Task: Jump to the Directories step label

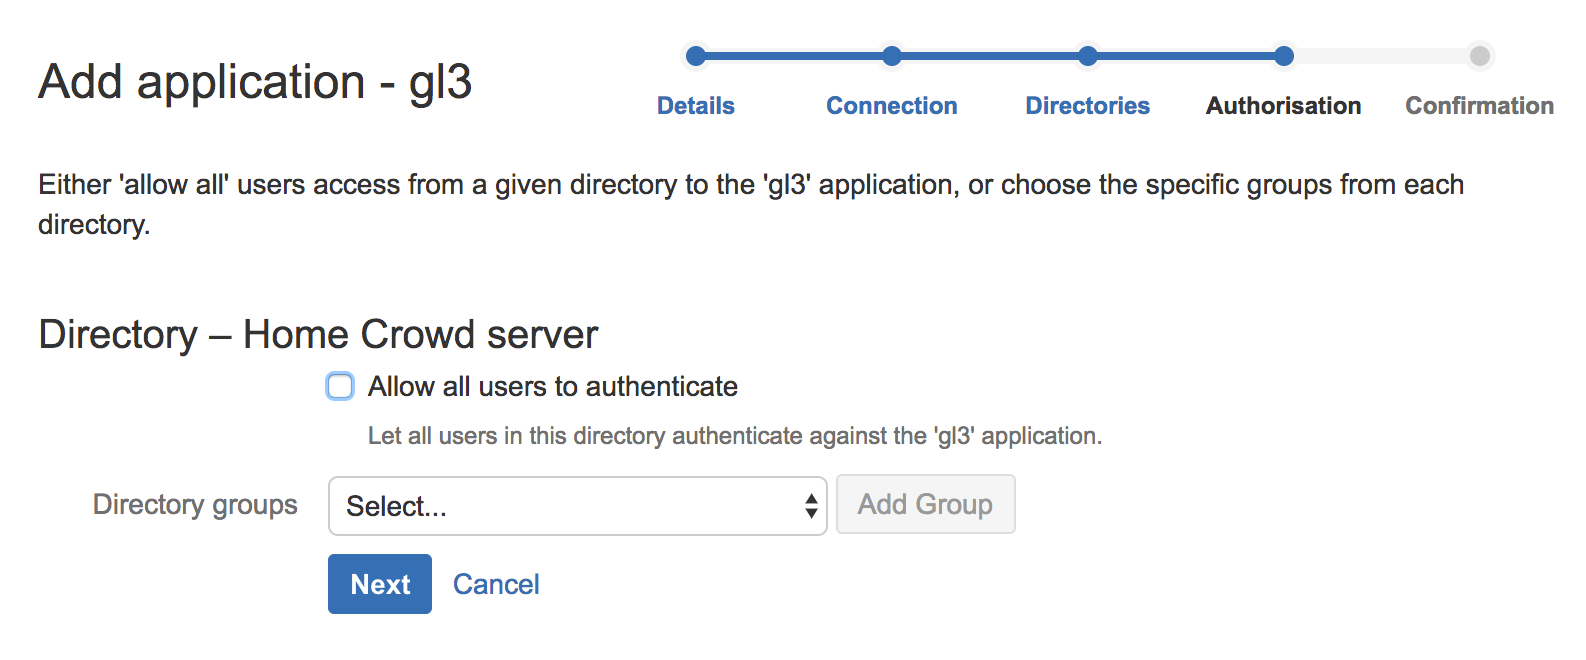Action: point(1088,106)
